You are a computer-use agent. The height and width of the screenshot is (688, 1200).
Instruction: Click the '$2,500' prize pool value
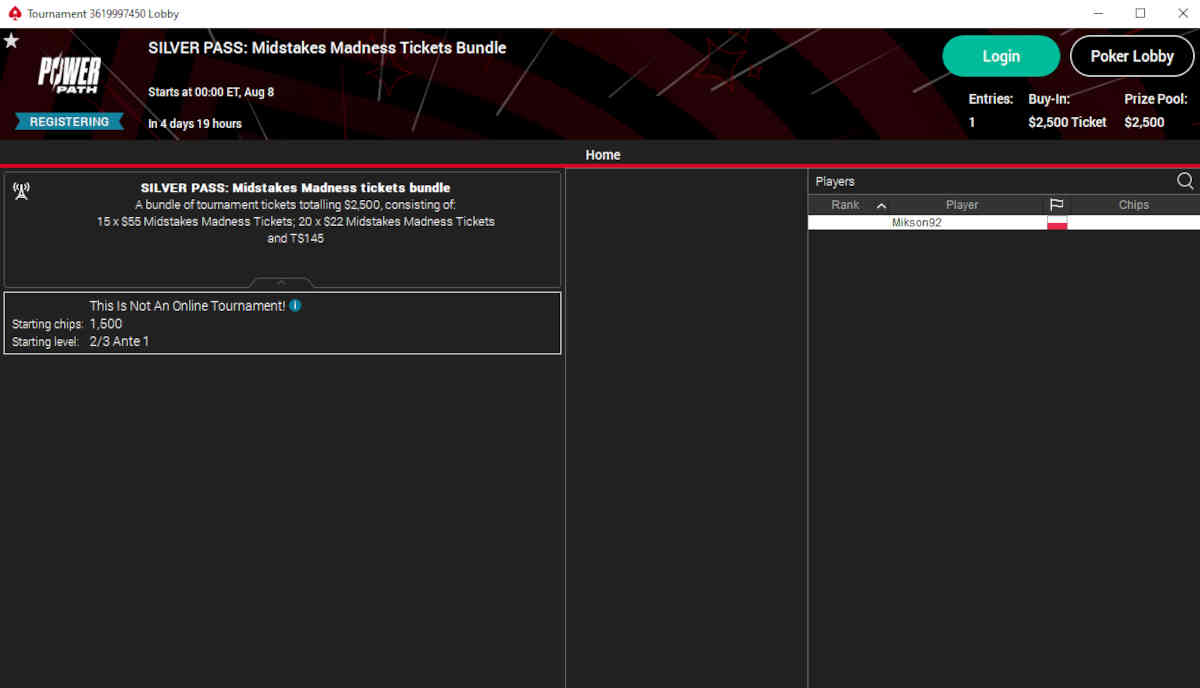[1144, 122]
